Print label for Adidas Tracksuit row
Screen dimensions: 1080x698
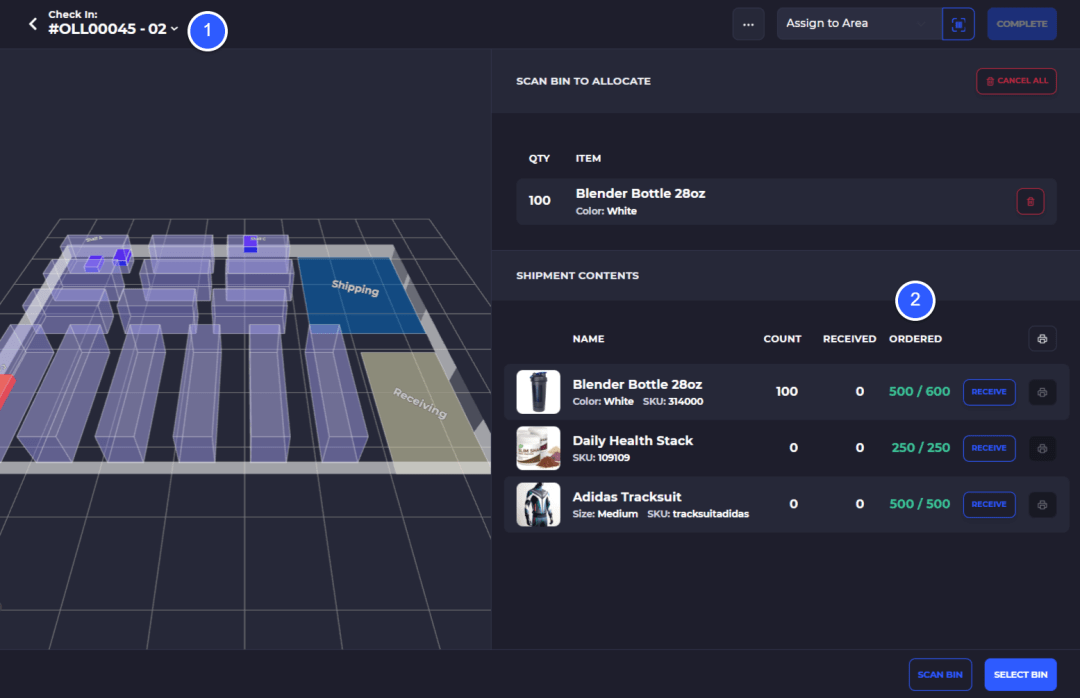(x=1042, y=504)
